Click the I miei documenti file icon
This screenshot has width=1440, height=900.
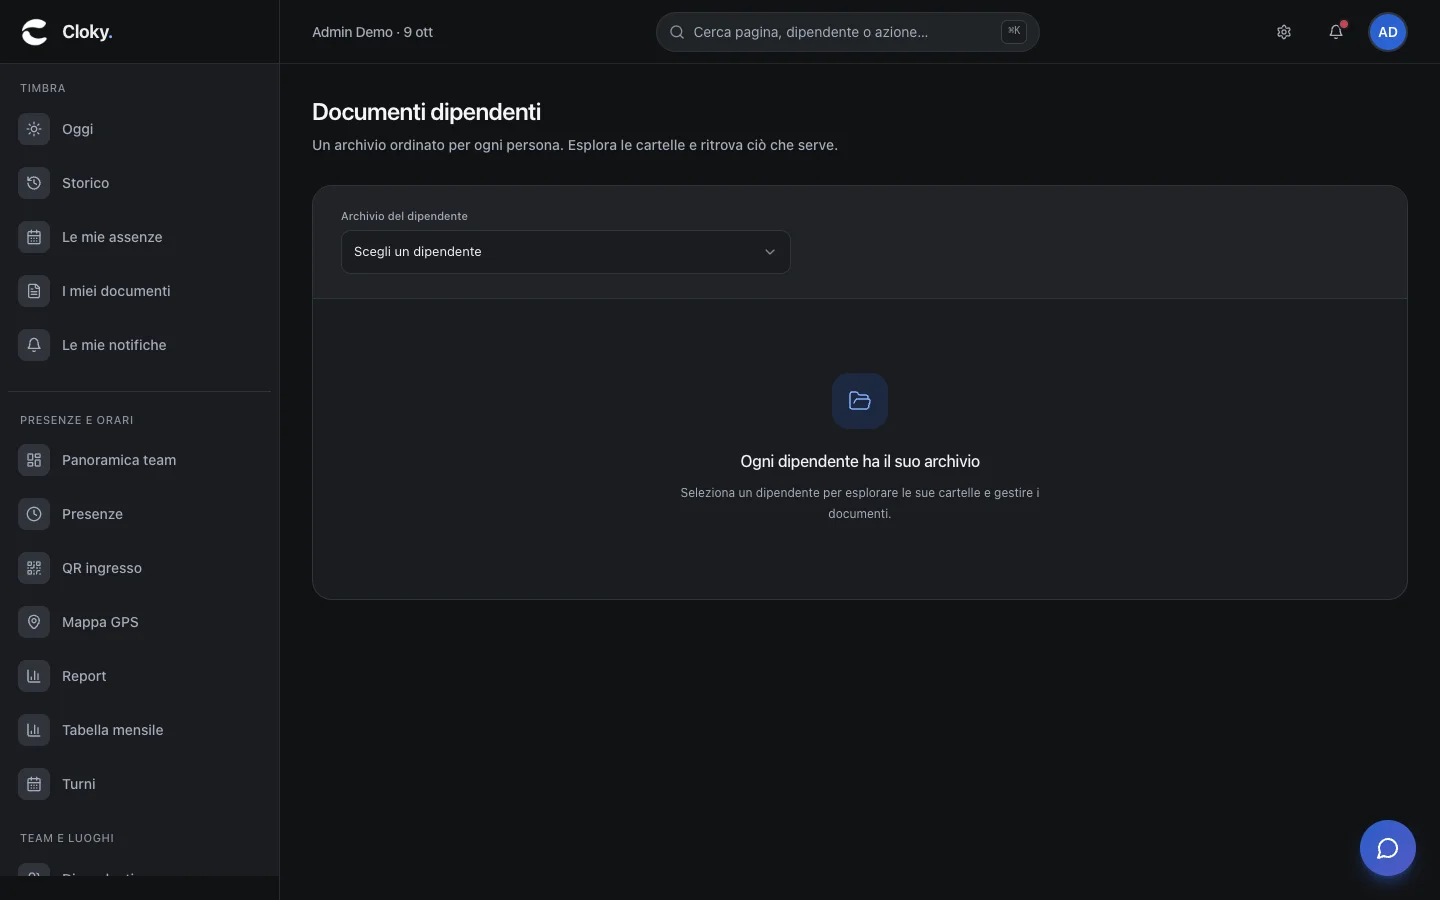coord(34,291)
